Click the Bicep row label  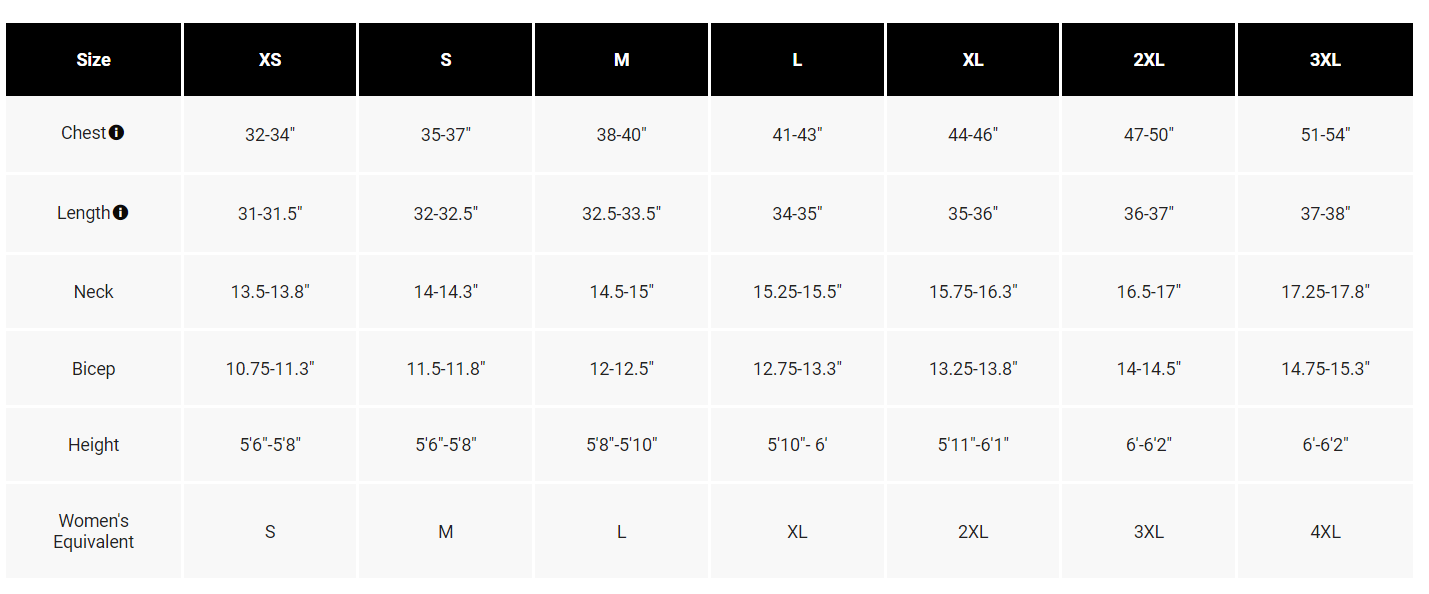pos(93,369)
